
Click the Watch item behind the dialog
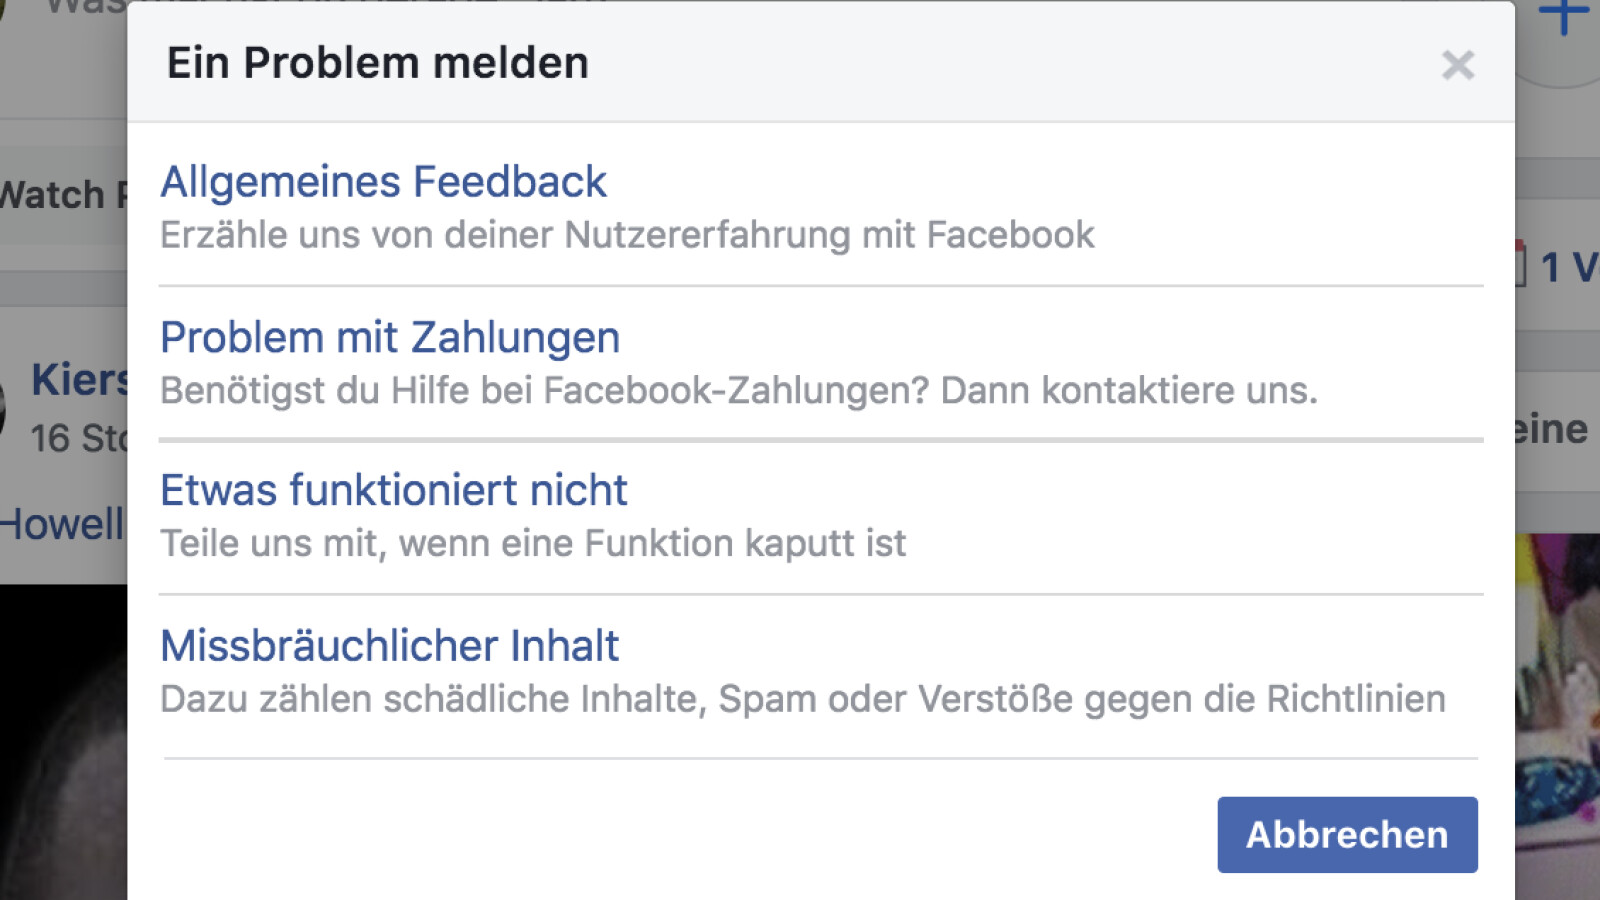click(55, 194)
